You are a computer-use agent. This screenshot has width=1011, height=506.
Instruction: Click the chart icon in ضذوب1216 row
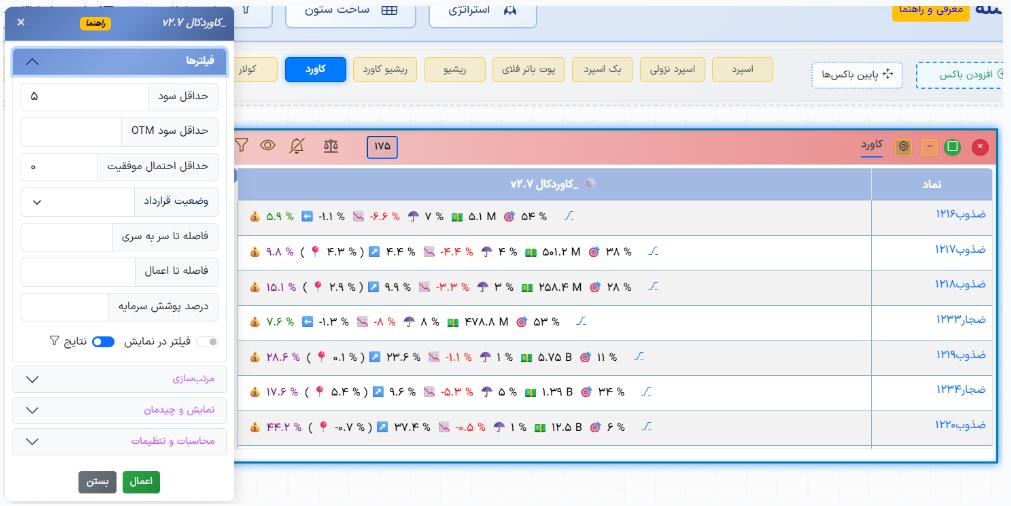pos(568,217)
